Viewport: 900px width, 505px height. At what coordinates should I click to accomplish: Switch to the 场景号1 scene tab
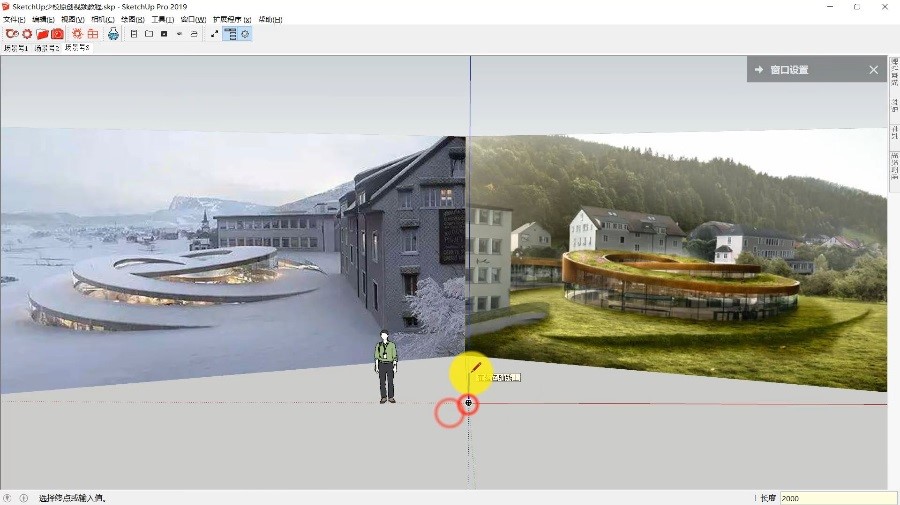(16, 47)
